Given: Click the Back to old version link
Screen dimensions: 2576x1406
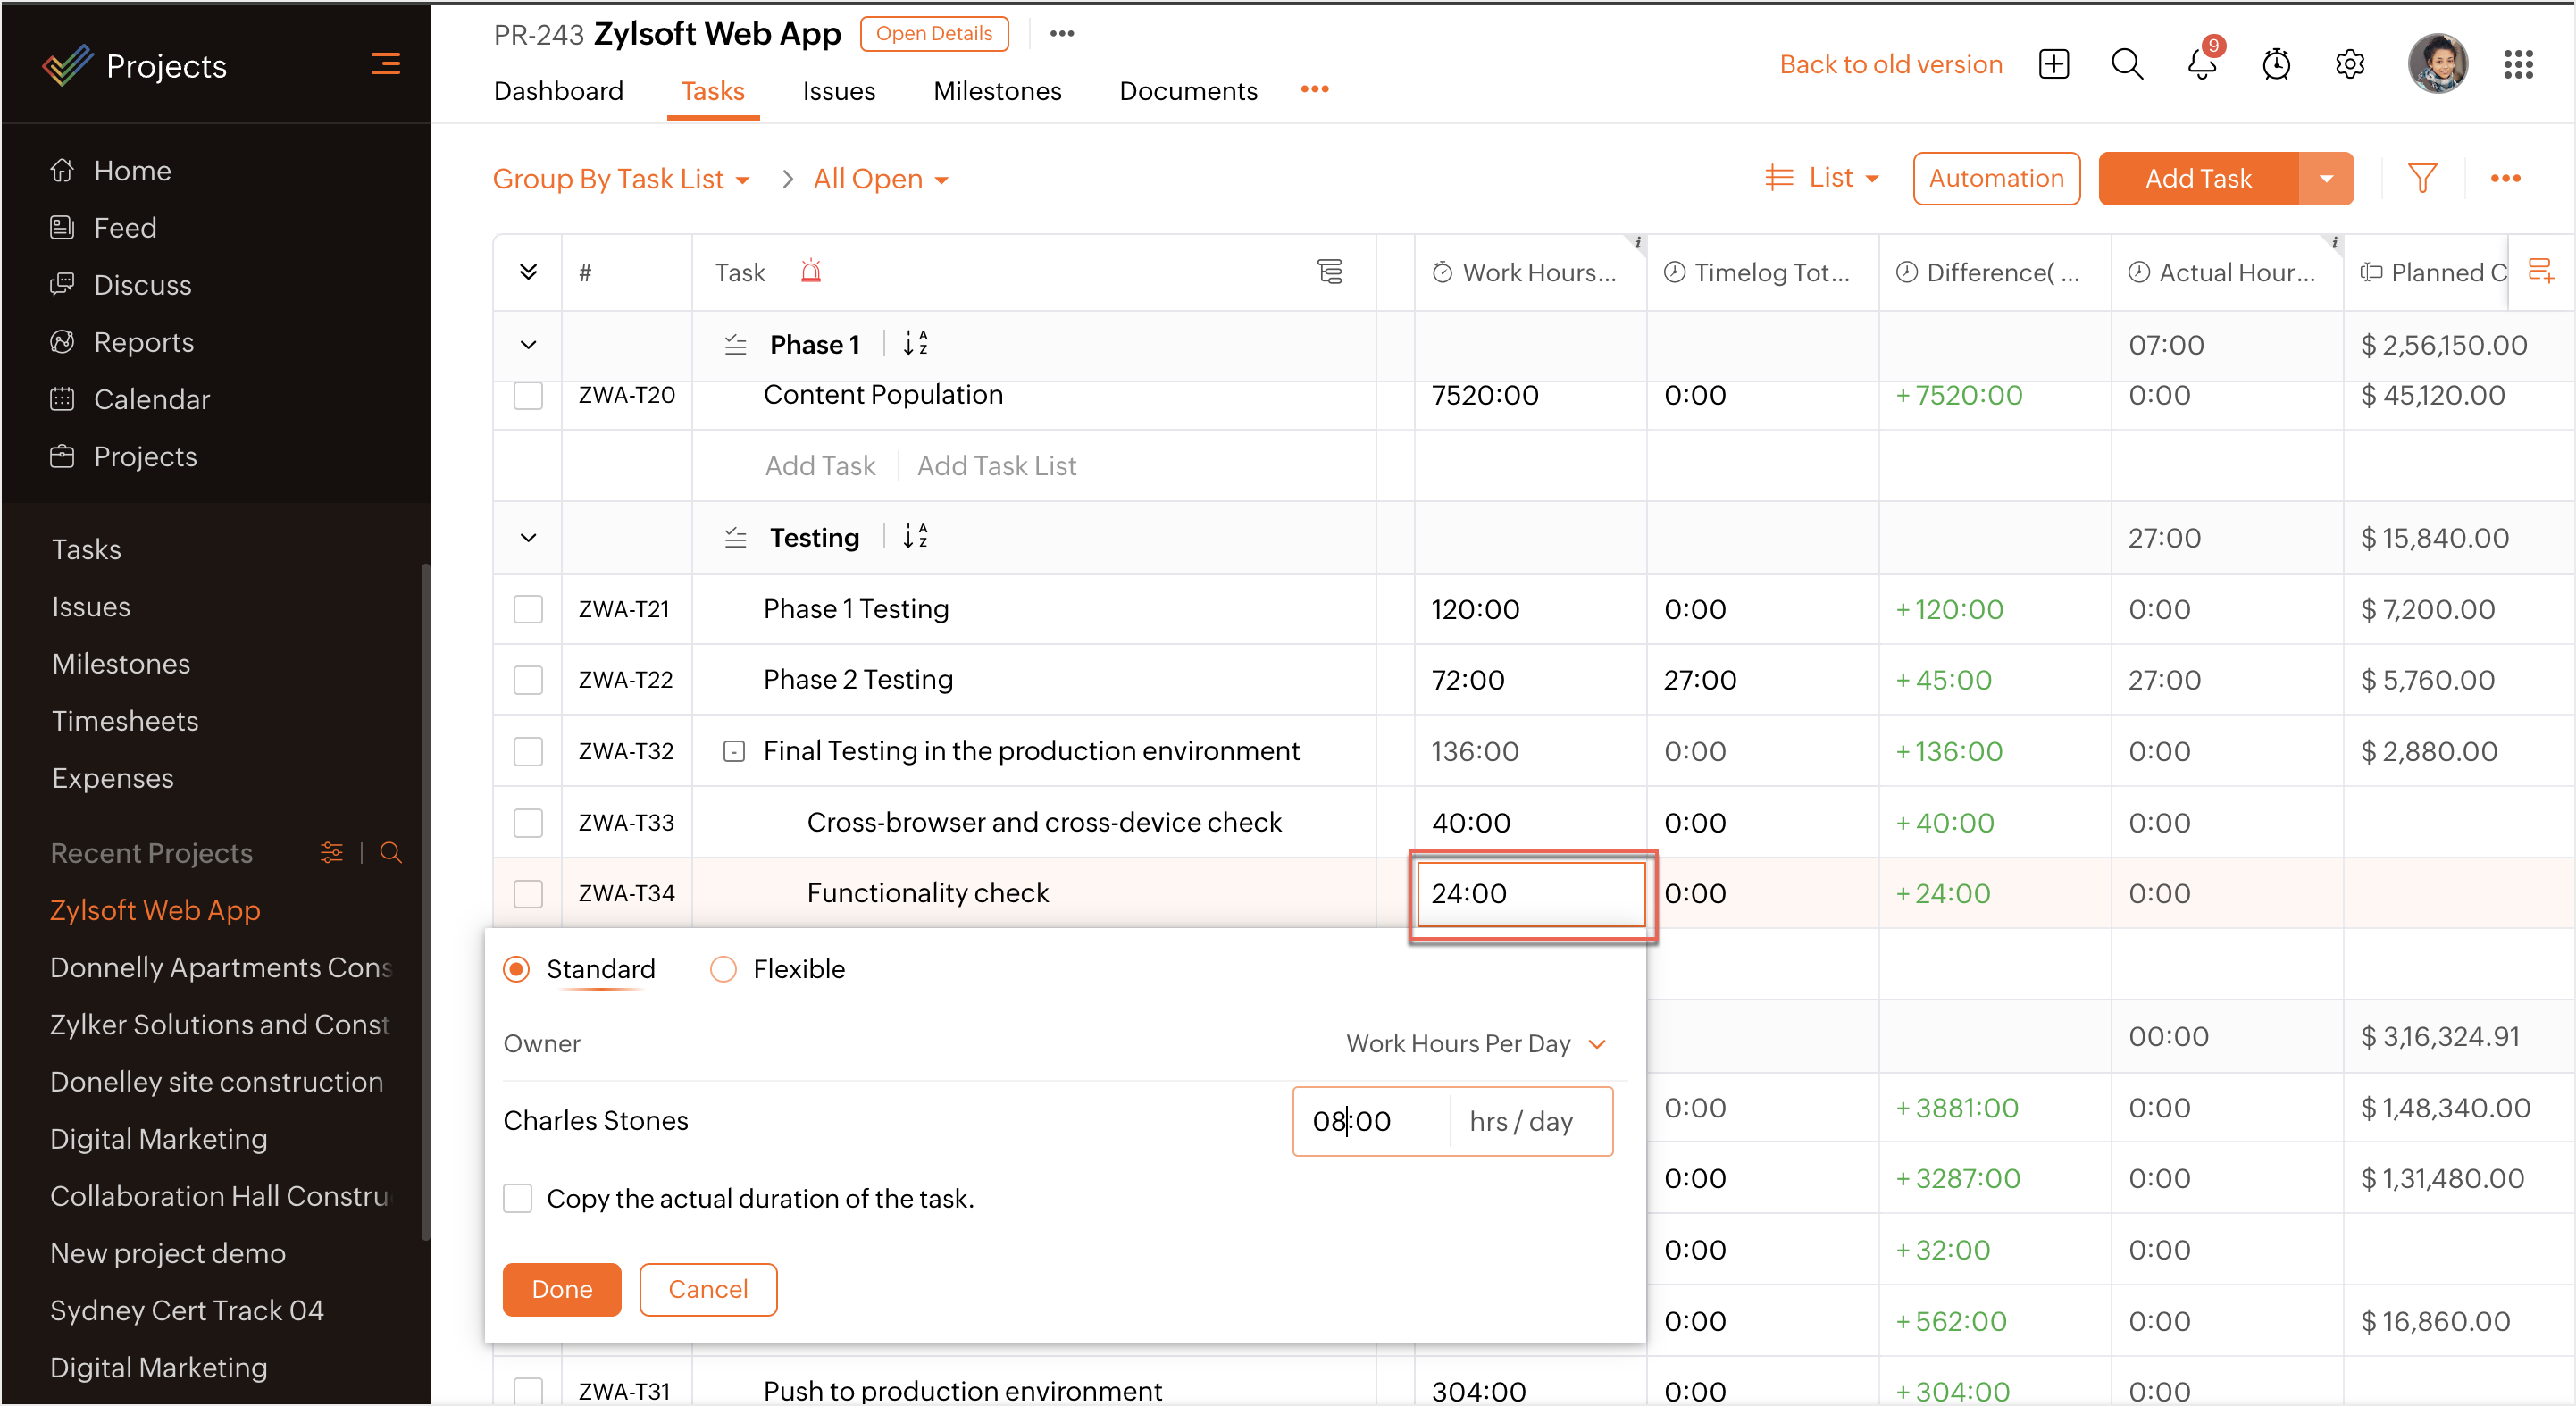Looking at the screenshot, I should (x=1890, y=65).
